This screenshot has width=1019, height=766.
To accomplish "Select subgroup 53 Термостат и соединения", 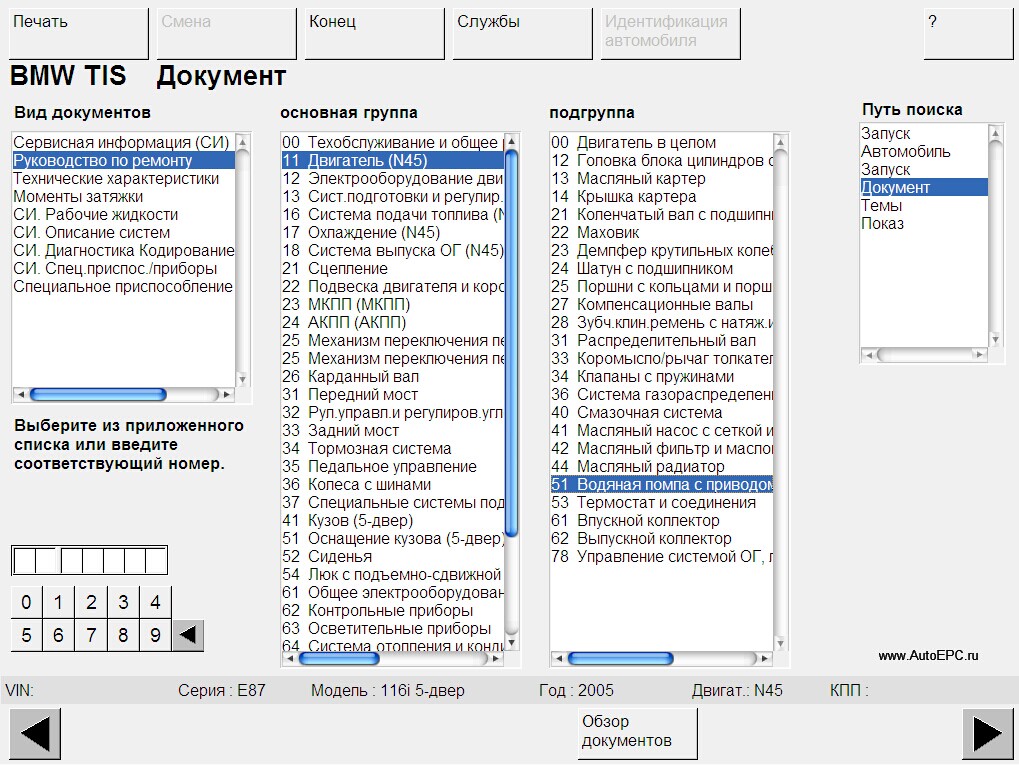I will 662,502.
